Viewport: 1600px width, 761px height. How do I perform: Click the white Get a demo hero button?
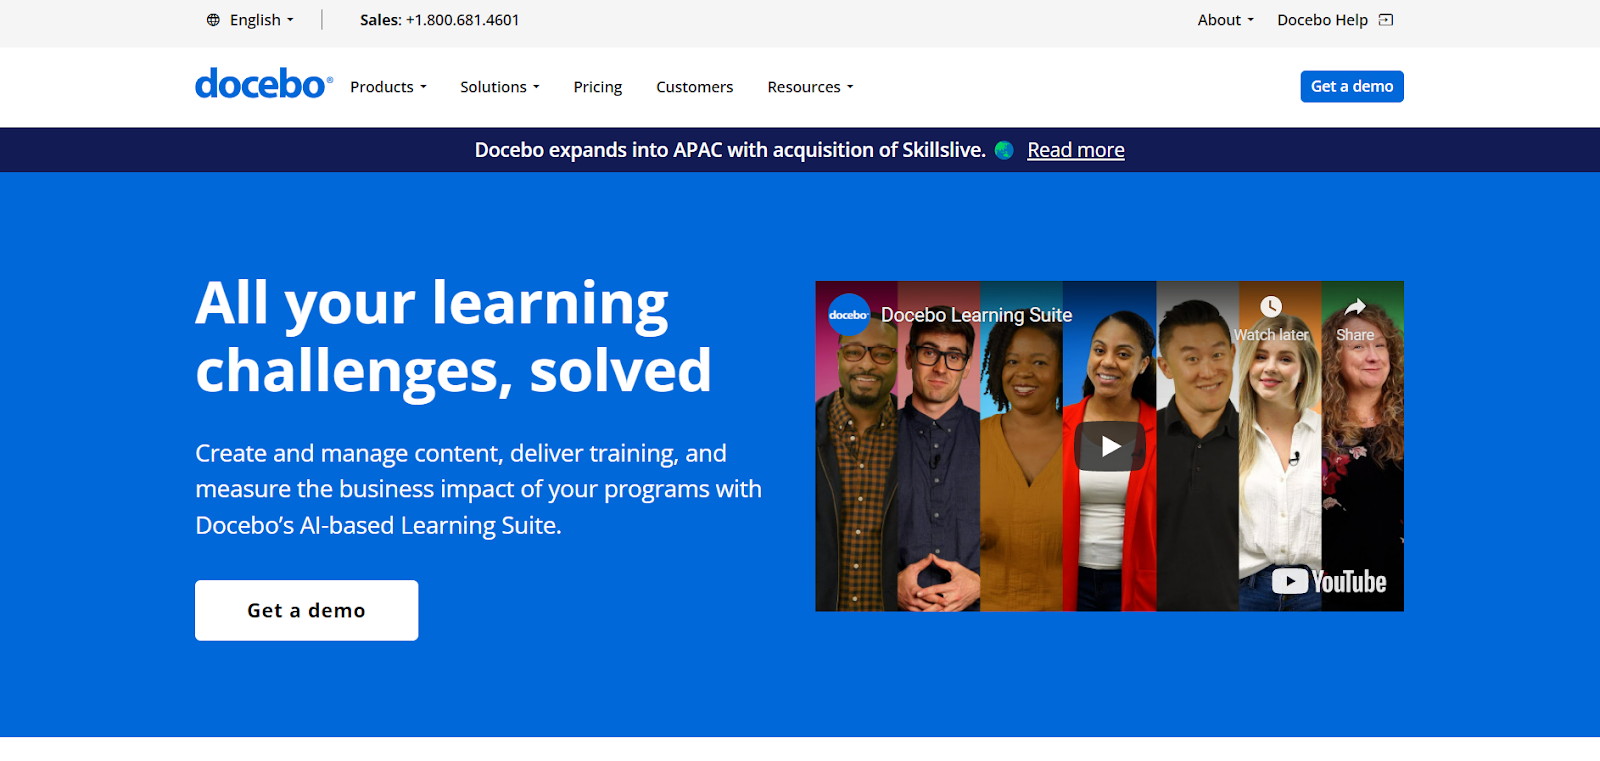pos(307,610)
